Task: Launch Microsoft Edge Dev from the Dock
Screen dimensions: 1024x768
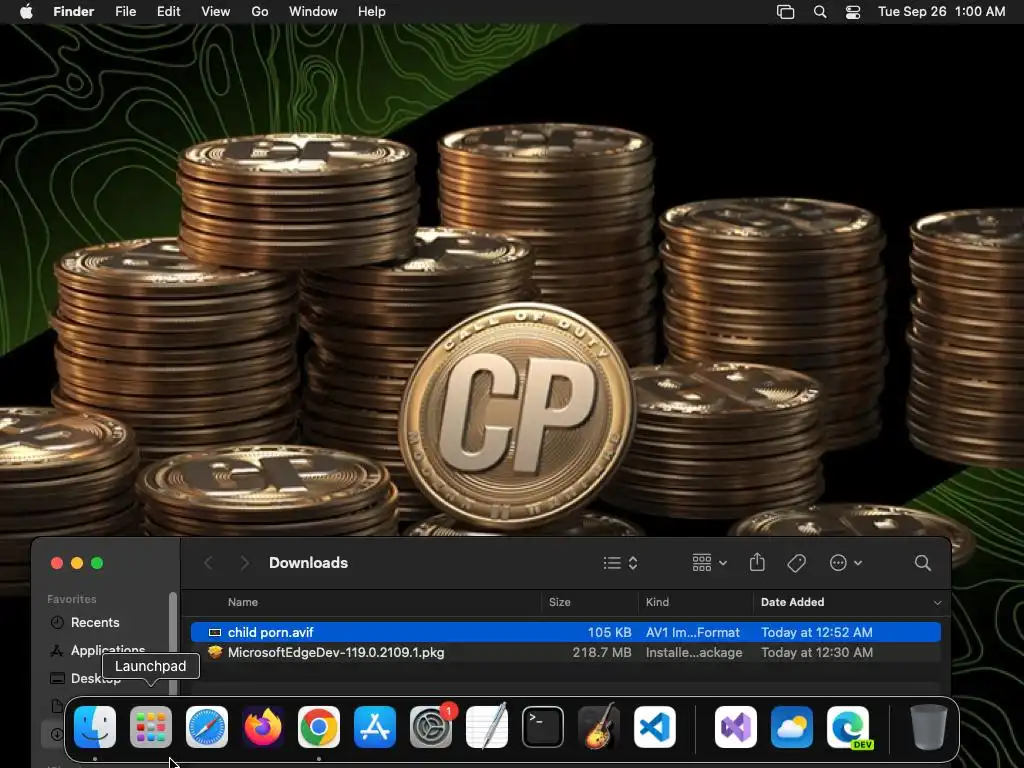Action: pyautogui.click(x=848, y=727)
